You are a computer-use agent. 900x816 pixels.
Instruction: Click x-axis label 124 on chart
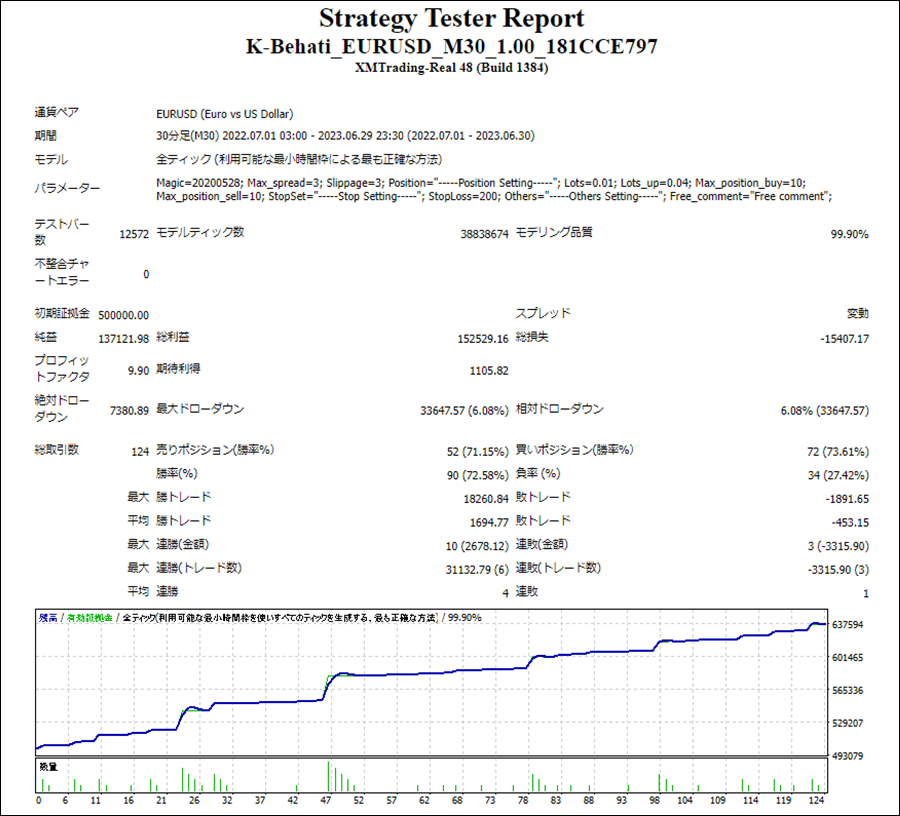[816, 800]
